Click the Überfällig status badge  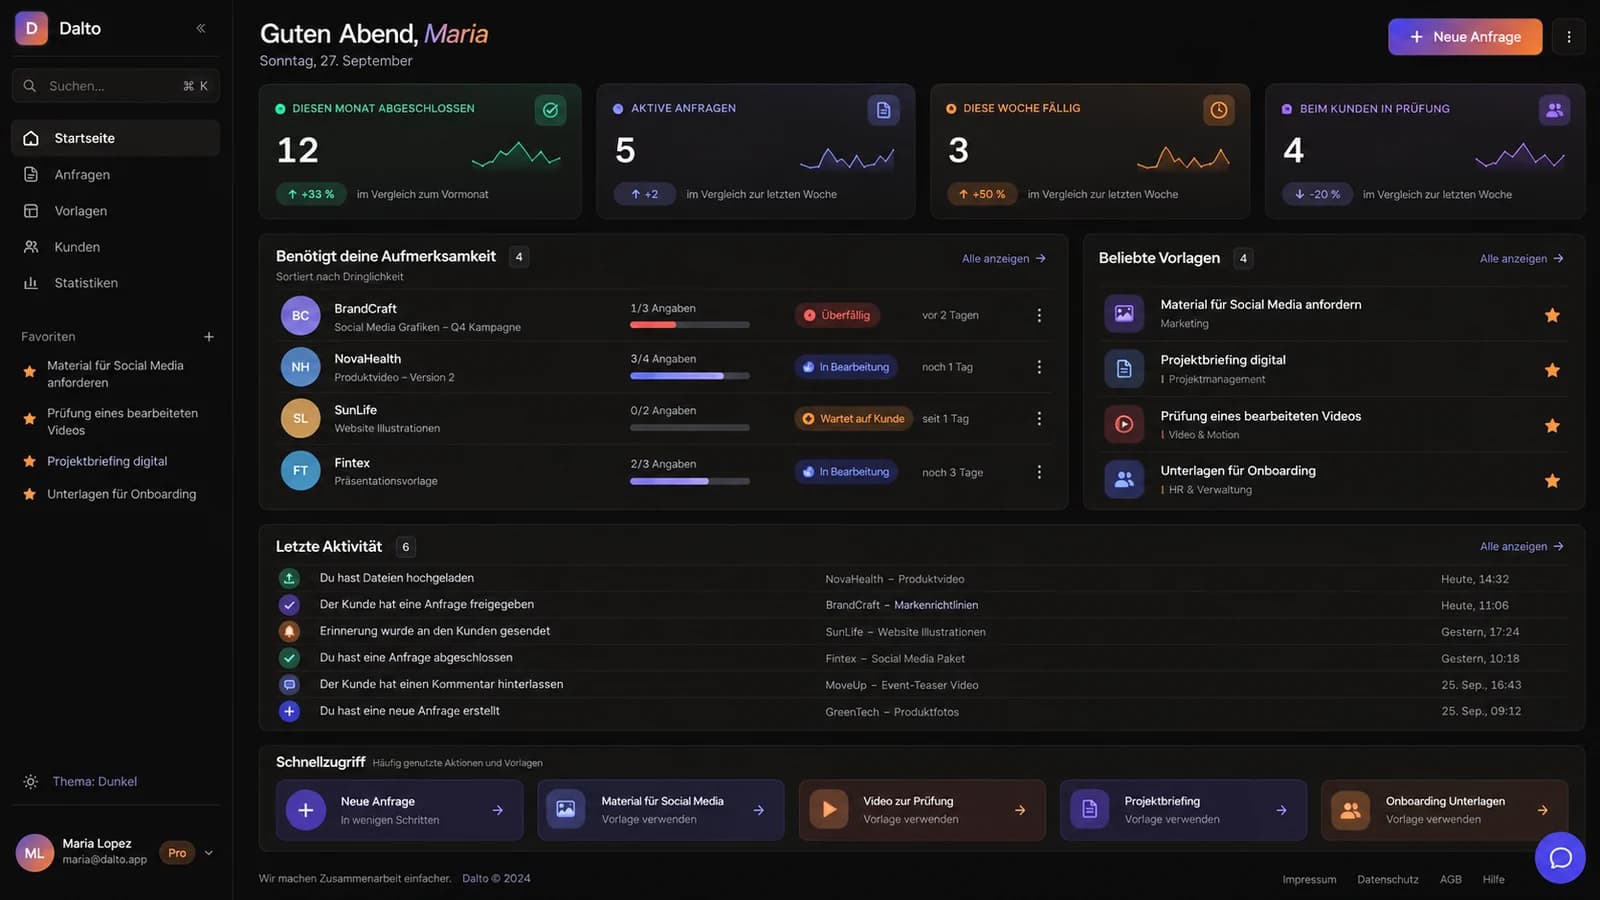coord(837,315)
